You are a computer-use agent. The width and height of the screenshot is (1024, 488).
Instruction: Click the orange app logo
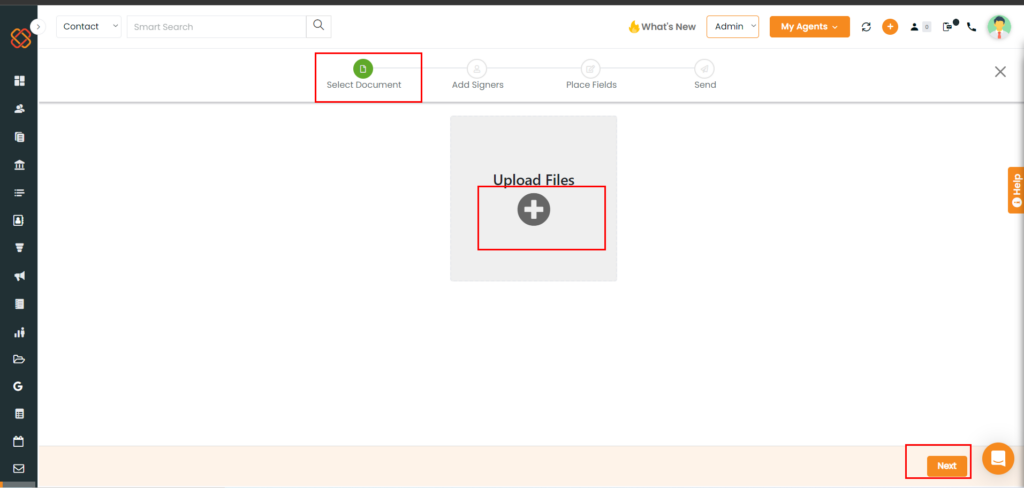[x=20, y=38]
